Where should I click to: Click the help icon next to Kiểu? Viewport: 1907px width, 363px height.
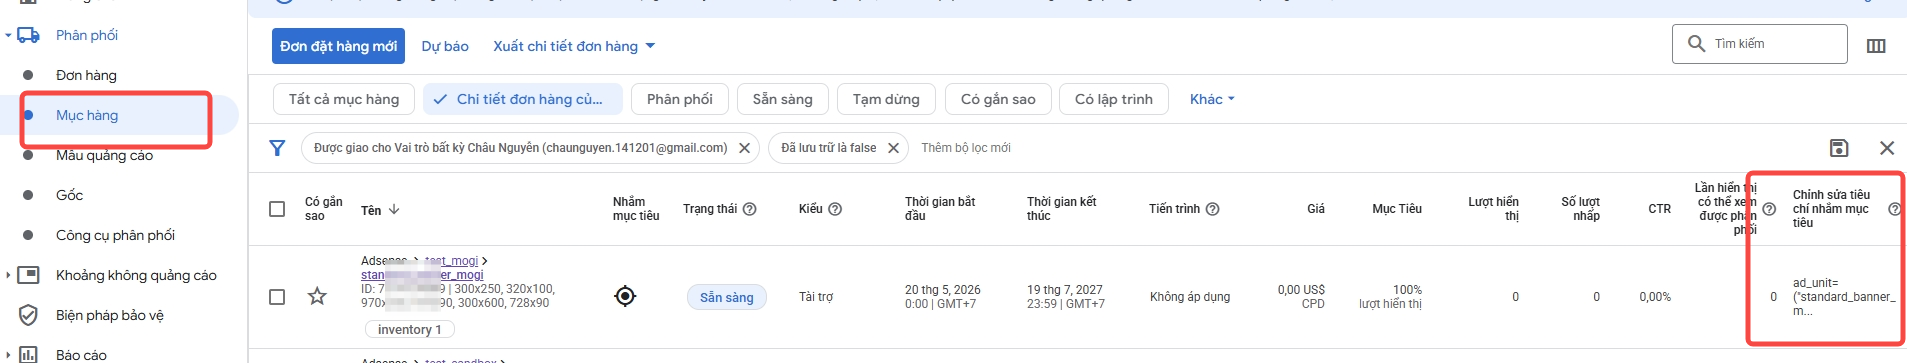point(835,209)
